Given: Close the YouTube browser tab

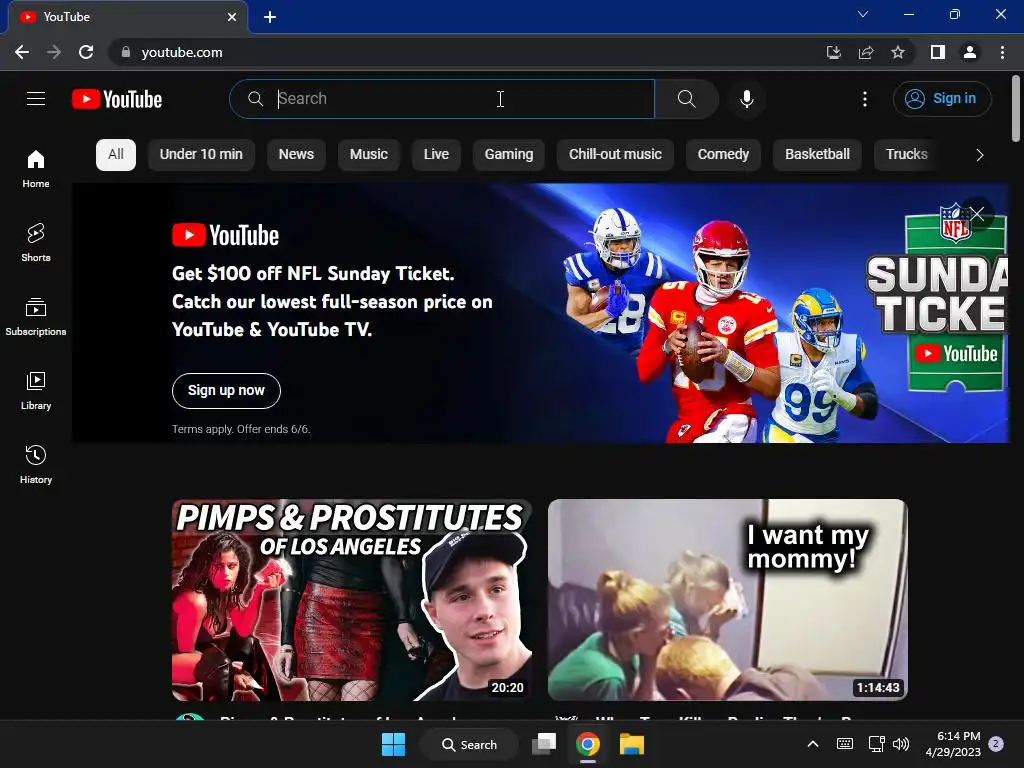Looking at the screenshot, I should [x=232, y=17].
